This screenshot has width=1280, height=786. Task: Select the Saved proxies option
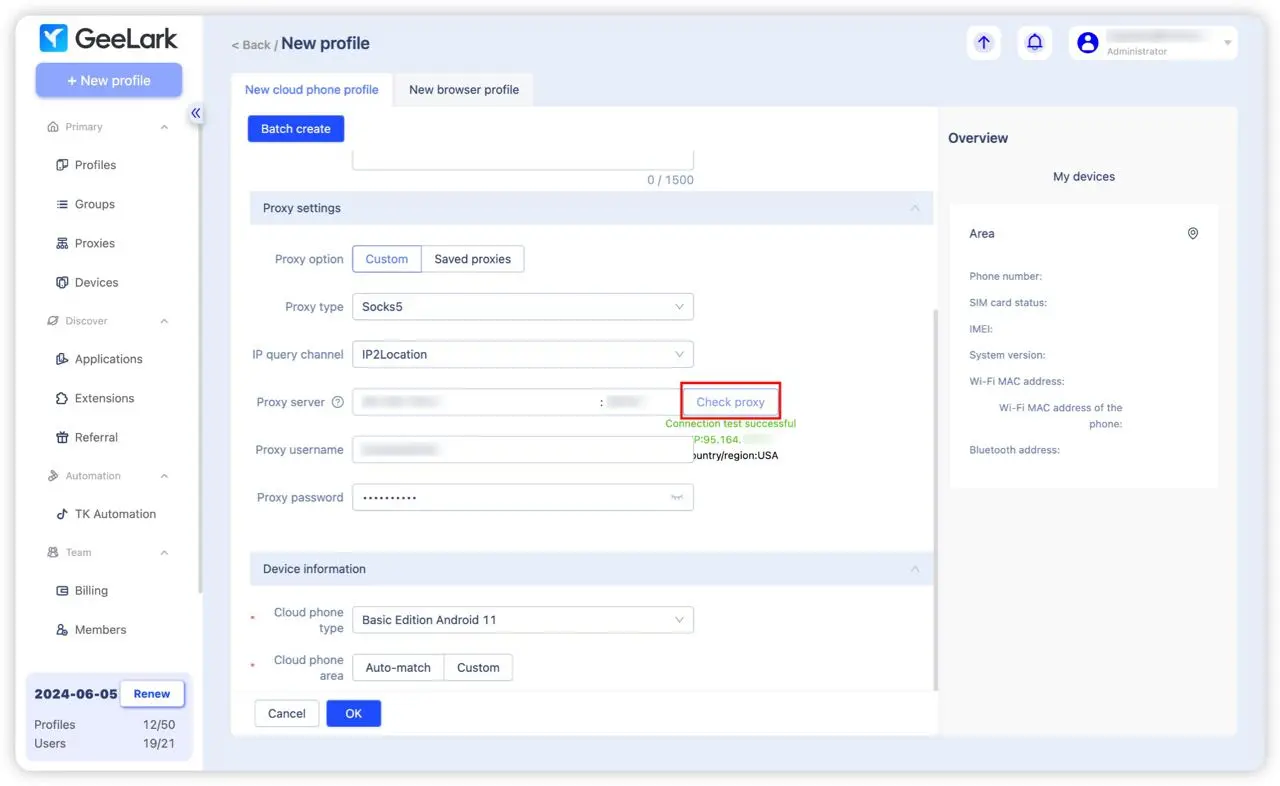tap(472, 259)
